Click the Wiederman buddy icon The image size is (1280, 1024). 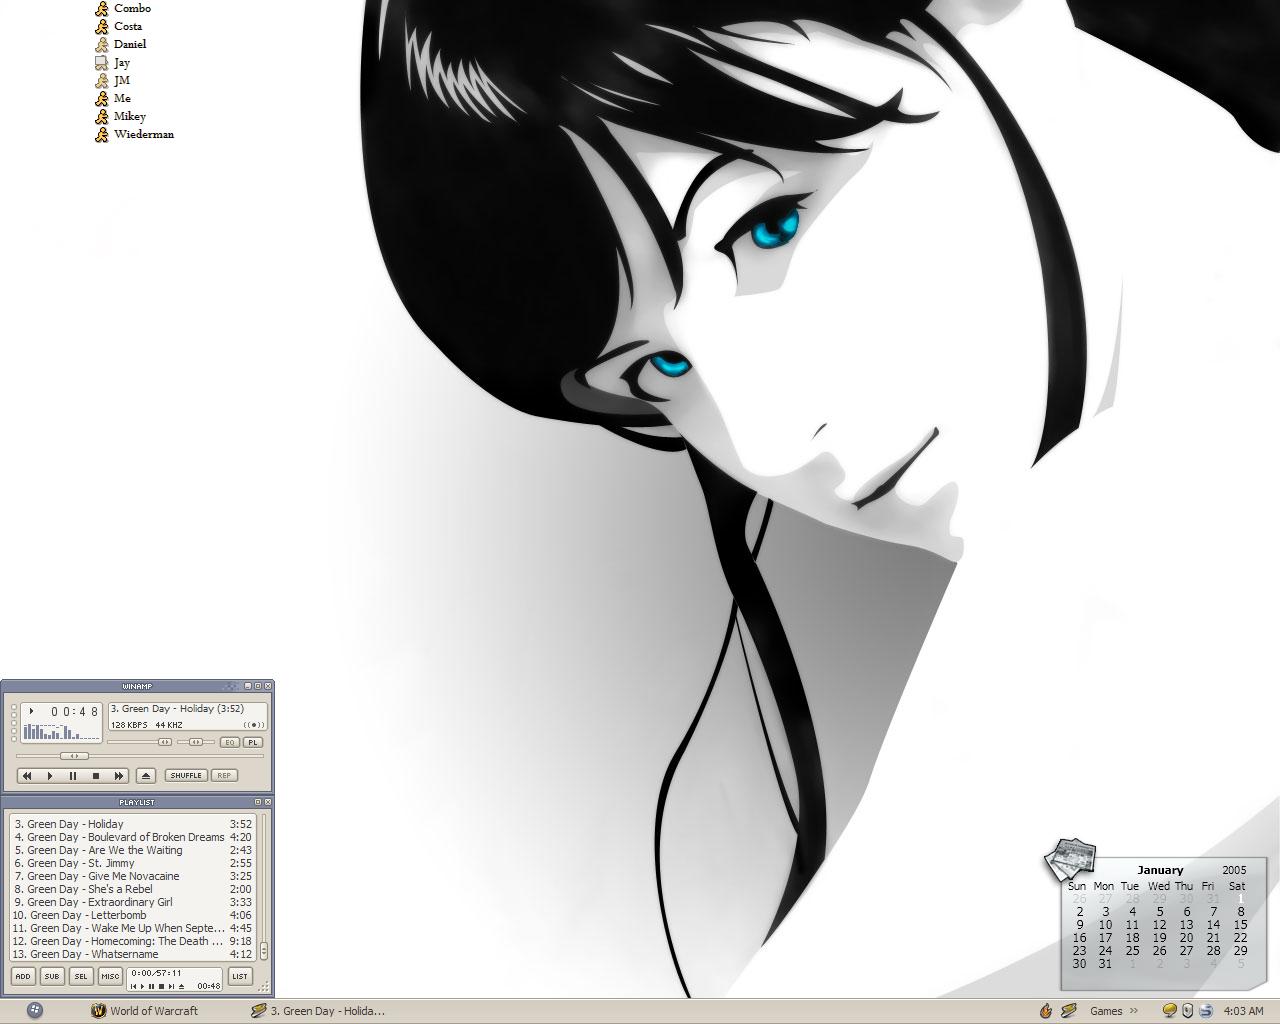(101, 134)
